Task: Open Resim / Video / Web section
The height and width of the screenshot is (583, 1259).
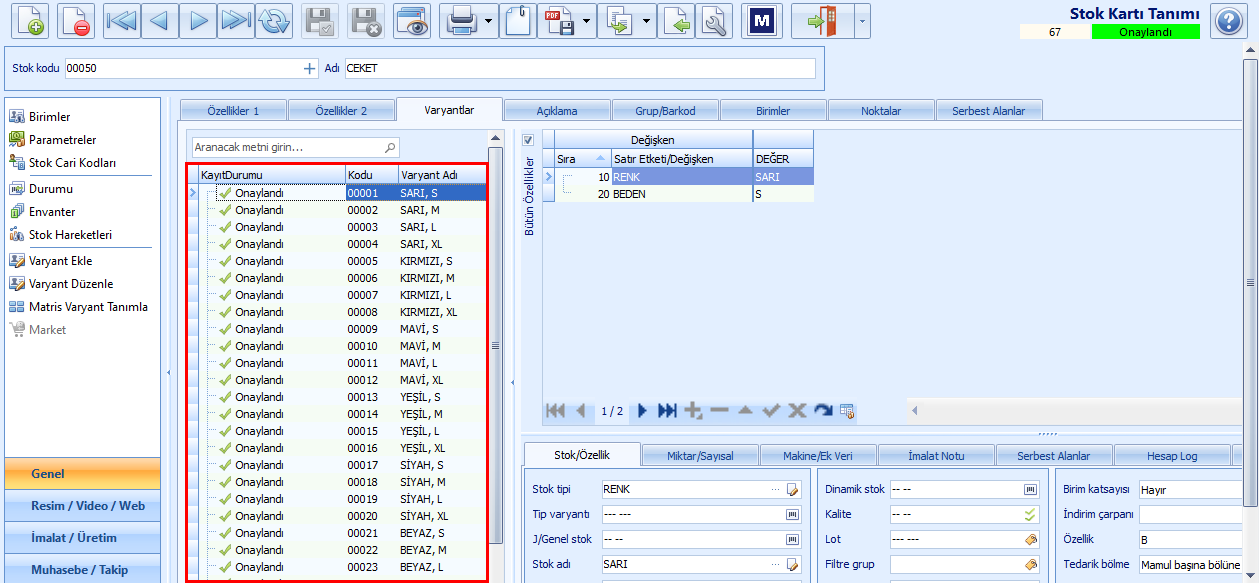Action: pyautogui.click(x=82, y=506)
